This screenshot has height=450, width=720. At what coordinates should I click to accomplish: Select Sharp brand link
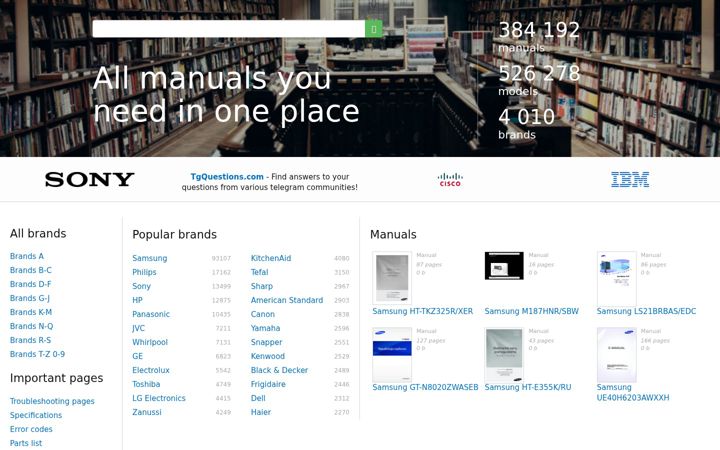pos(262,286)
